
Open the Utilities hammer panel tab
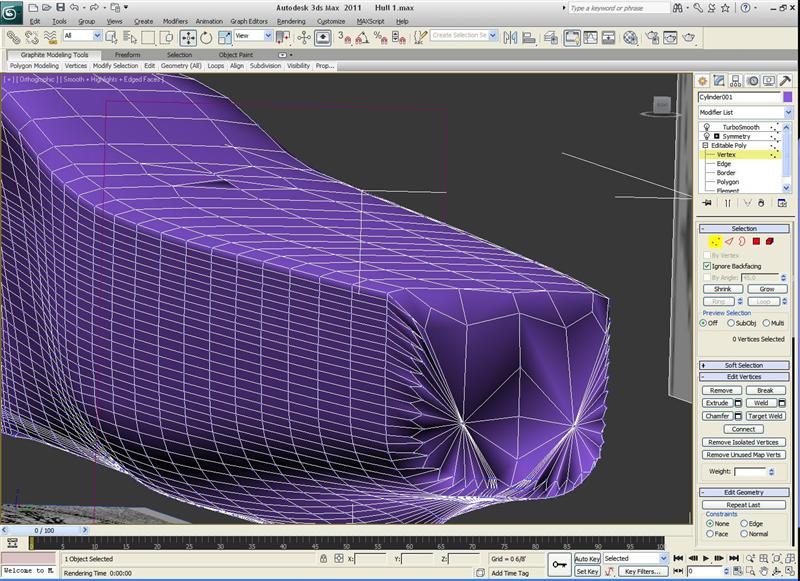pos(785,81)
